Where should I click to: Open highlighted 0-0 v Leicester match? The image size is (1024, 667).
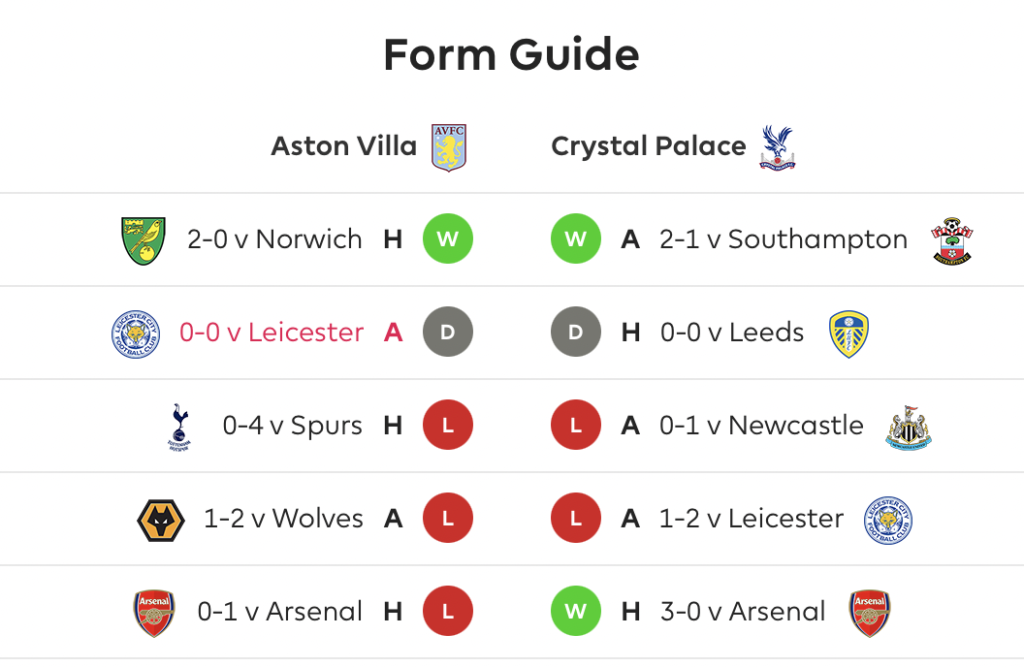click(x=272, y=333)
